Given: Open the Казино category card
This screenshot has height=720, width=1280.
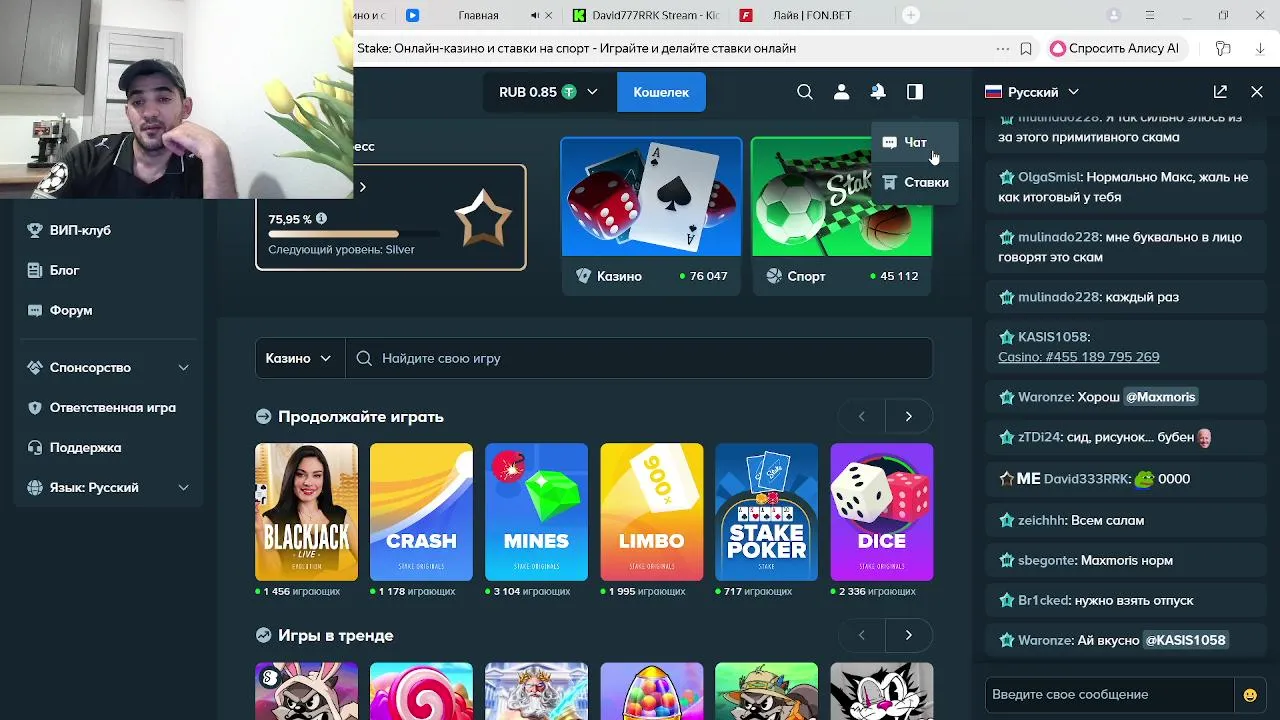Looking at the screenshot, I should coord(651,216).
